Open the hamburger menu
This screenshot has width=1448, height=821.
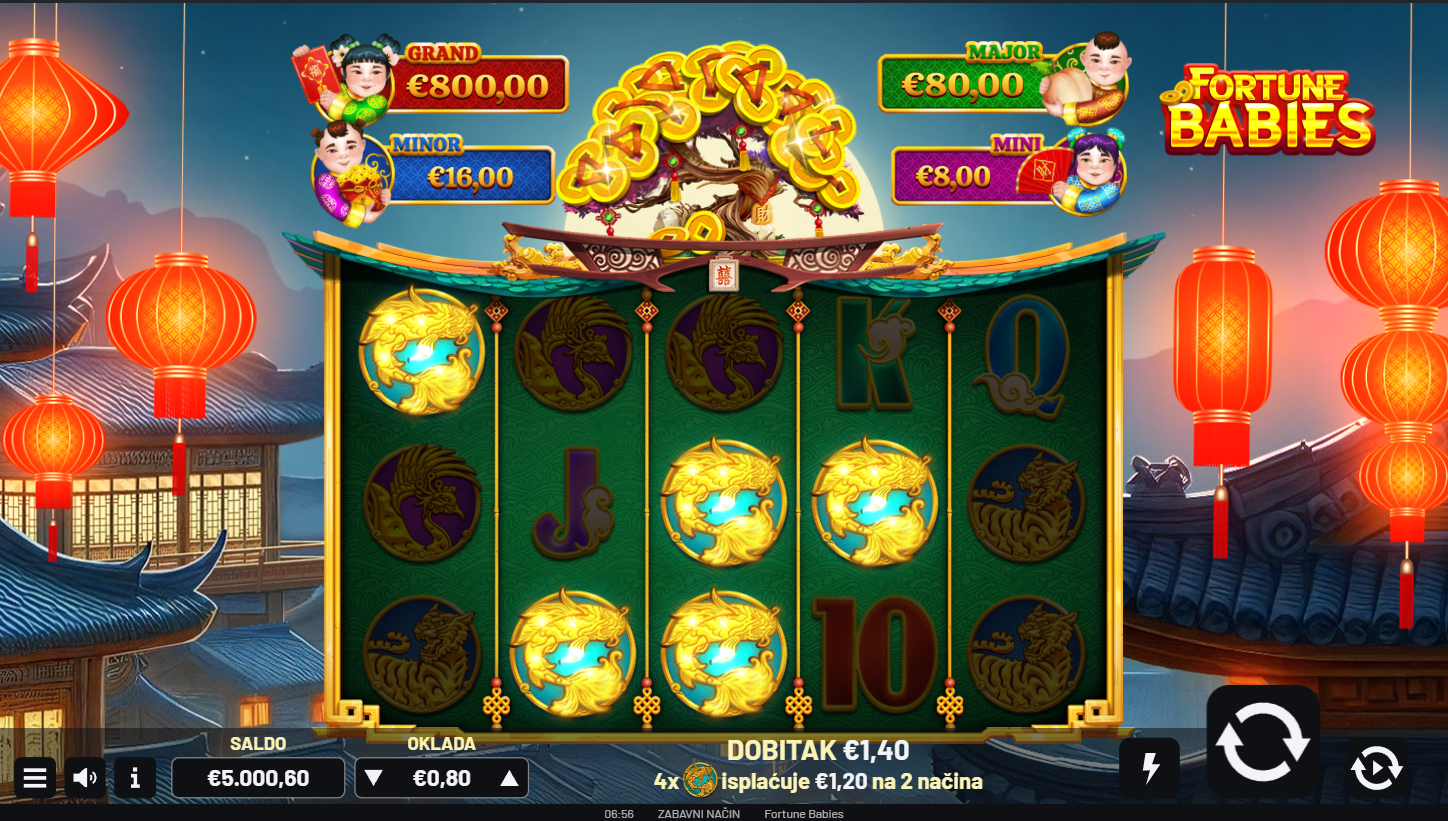(x=35, y=778)
